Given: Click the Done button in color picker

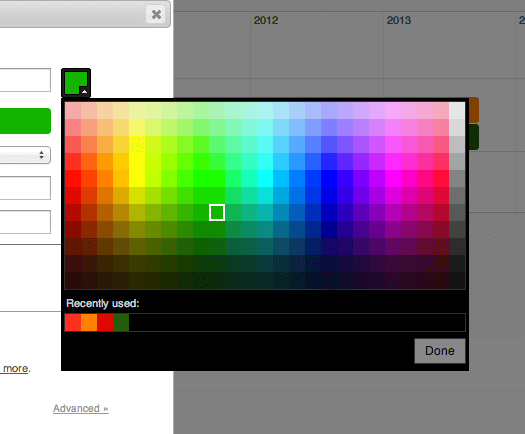Looking at the screenshot, I should (440, 351).
